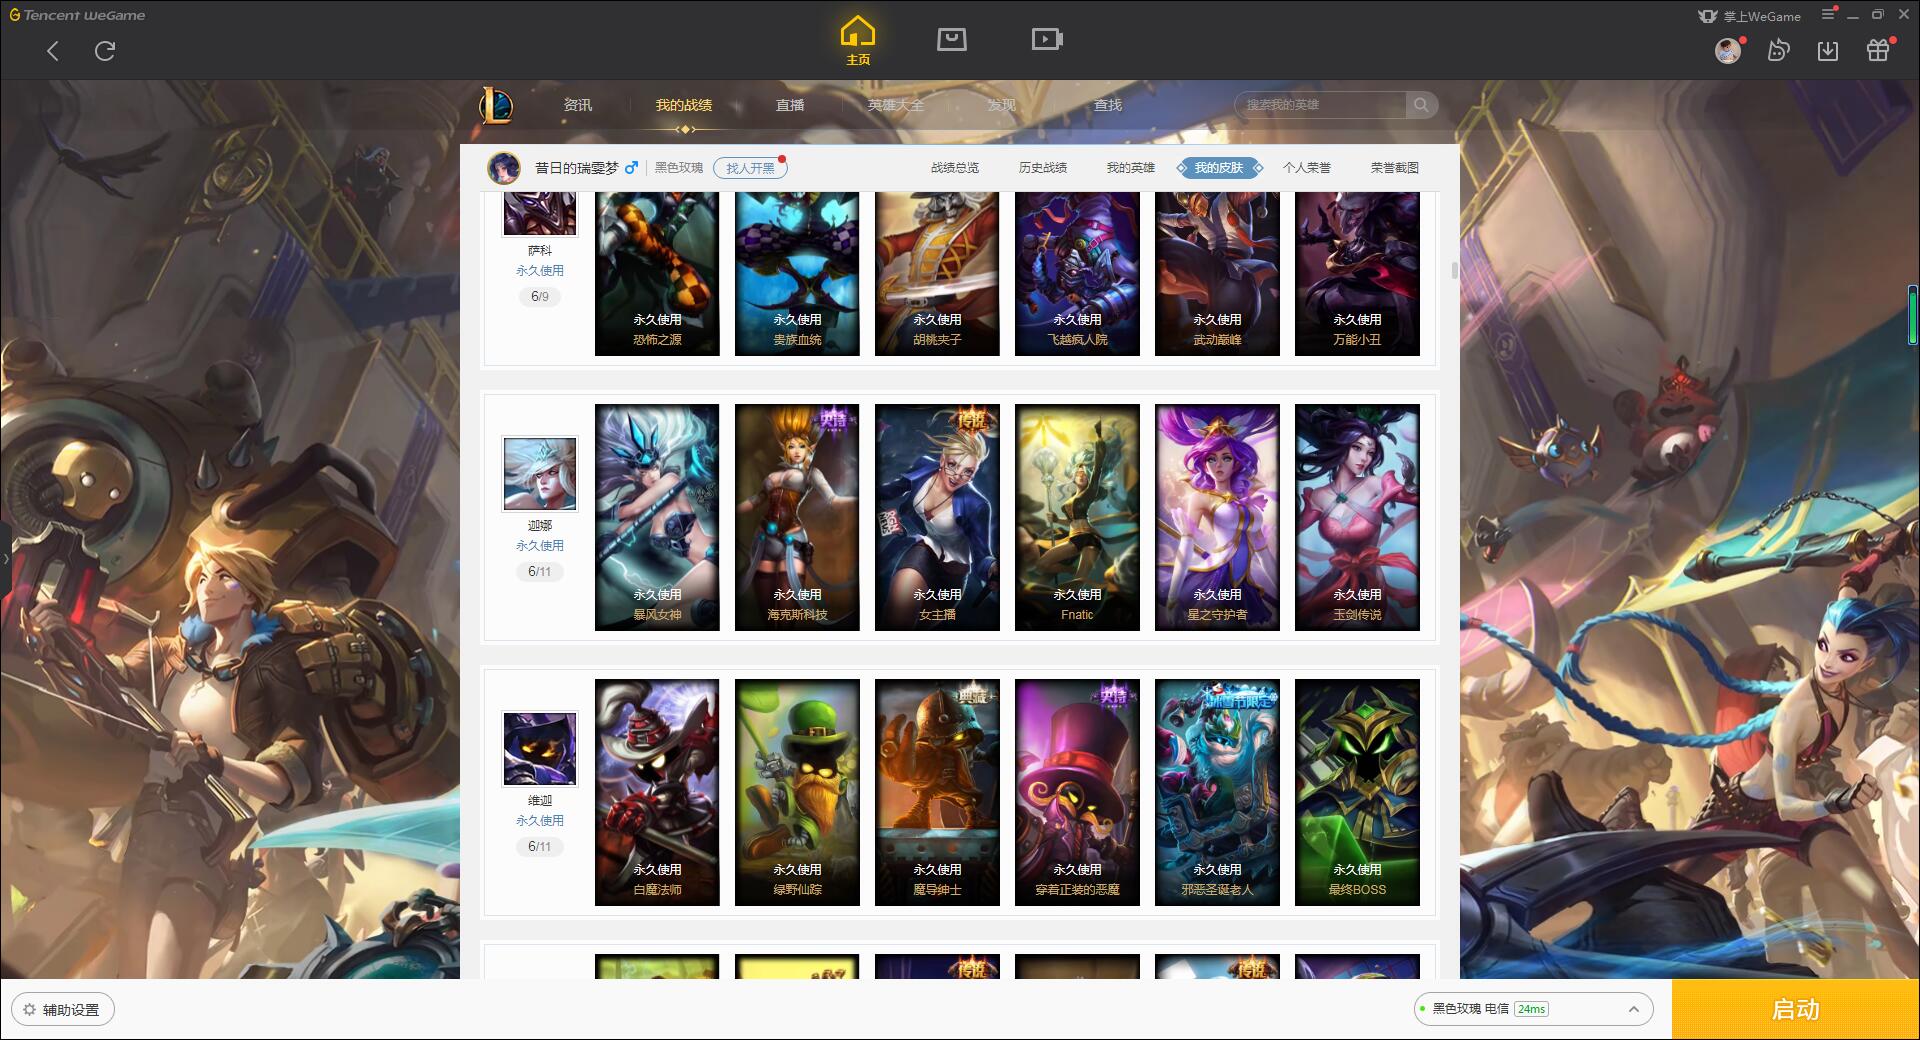The image size is (1920, 1040).
Task: Open the 海克斯科技 skin card
Action: point(797,517)
